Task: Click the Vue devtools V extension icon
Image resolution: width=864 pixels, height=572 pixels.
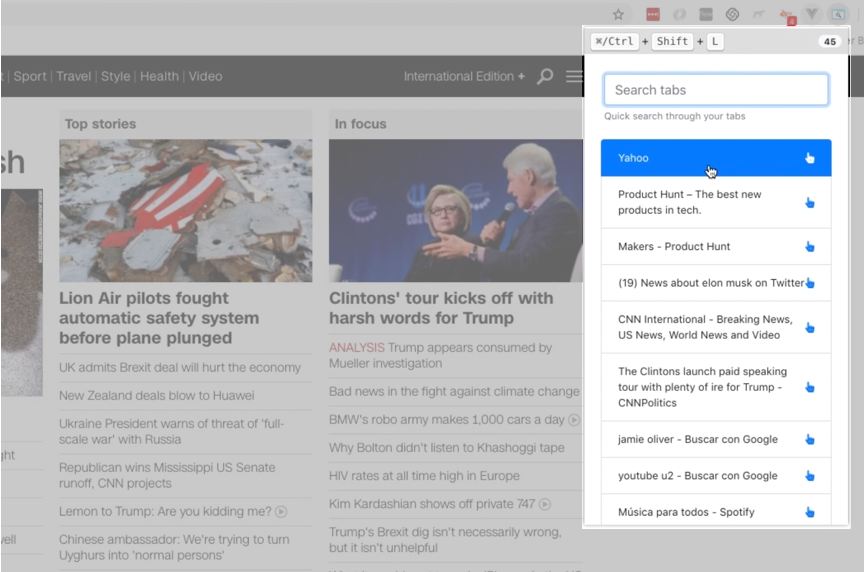Action: point(812,14)
